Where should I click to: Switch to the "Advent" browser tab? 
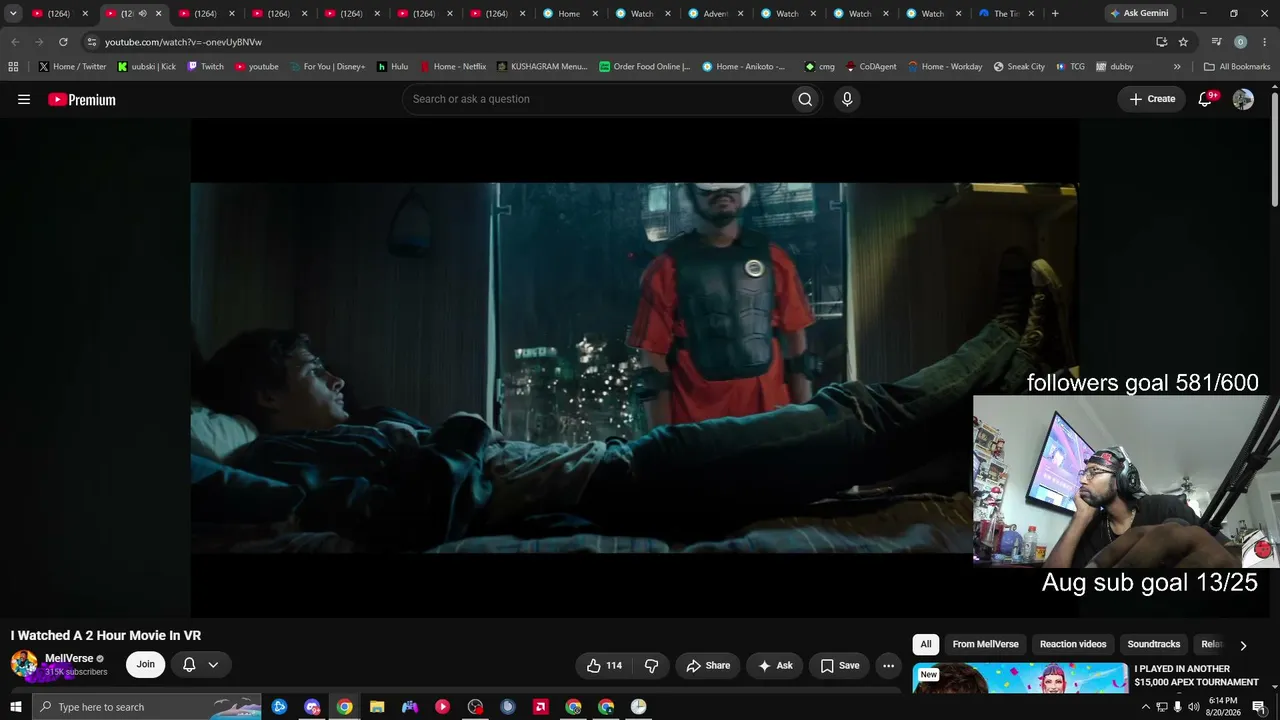(x=716, y=14)
